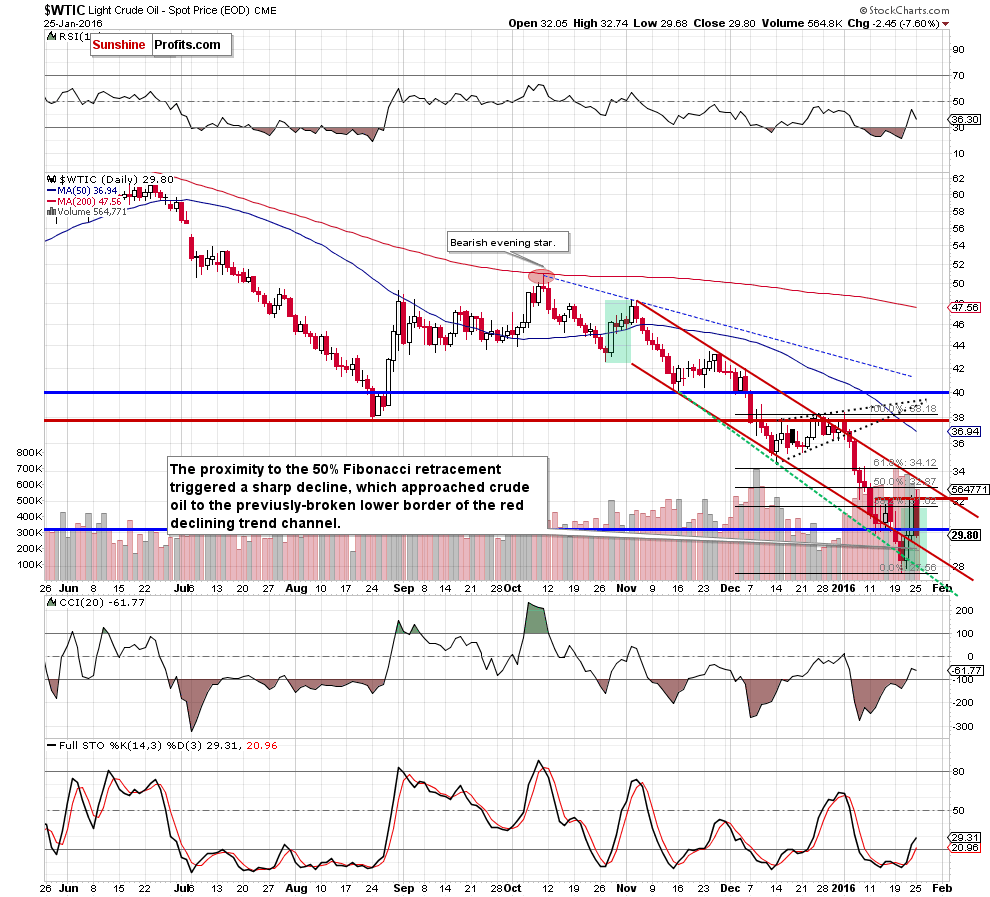Click the 36.94 MA(50) price tag
The width and height of the screenshot is (990, 897).
coord(965,431)
